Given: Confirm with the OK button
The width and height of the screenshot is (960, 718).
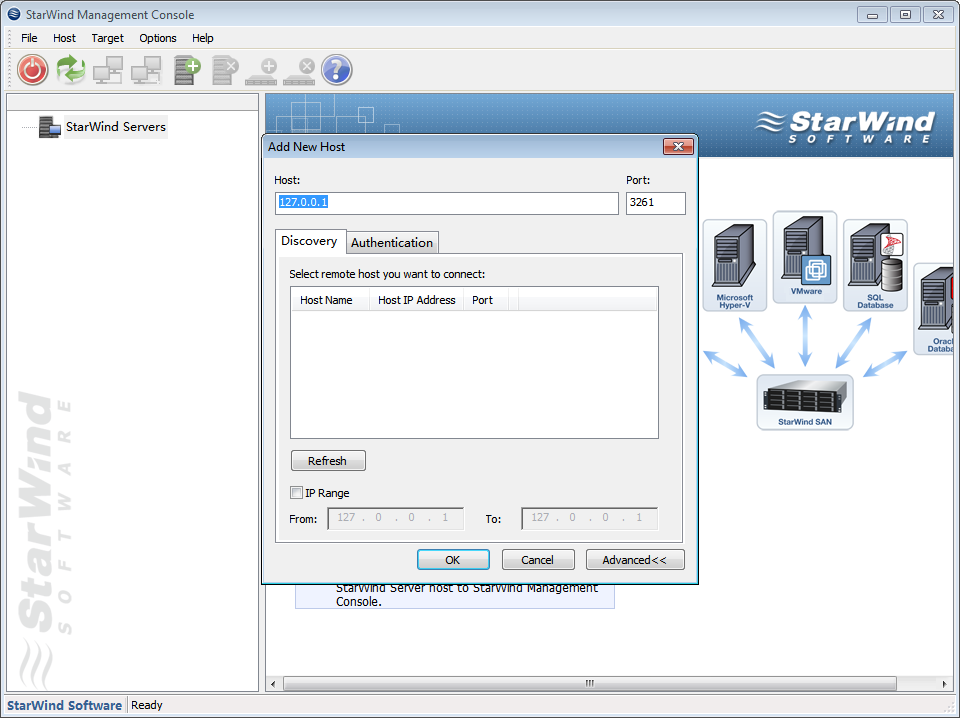Looking at the screenshot, I should tap(453, 559).
